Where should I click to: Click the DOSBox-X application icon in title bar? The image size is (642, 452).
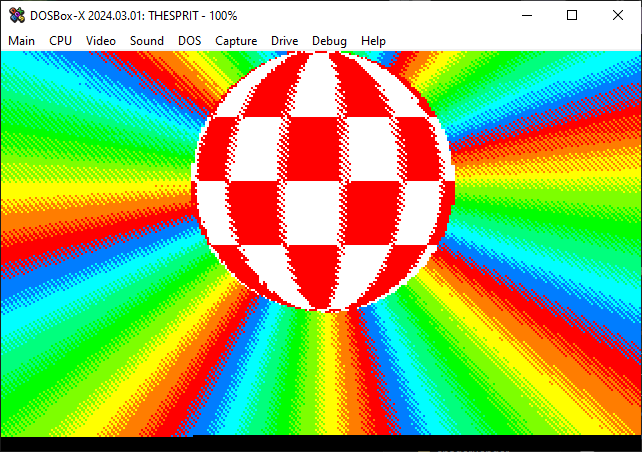[x=16, y=15]
